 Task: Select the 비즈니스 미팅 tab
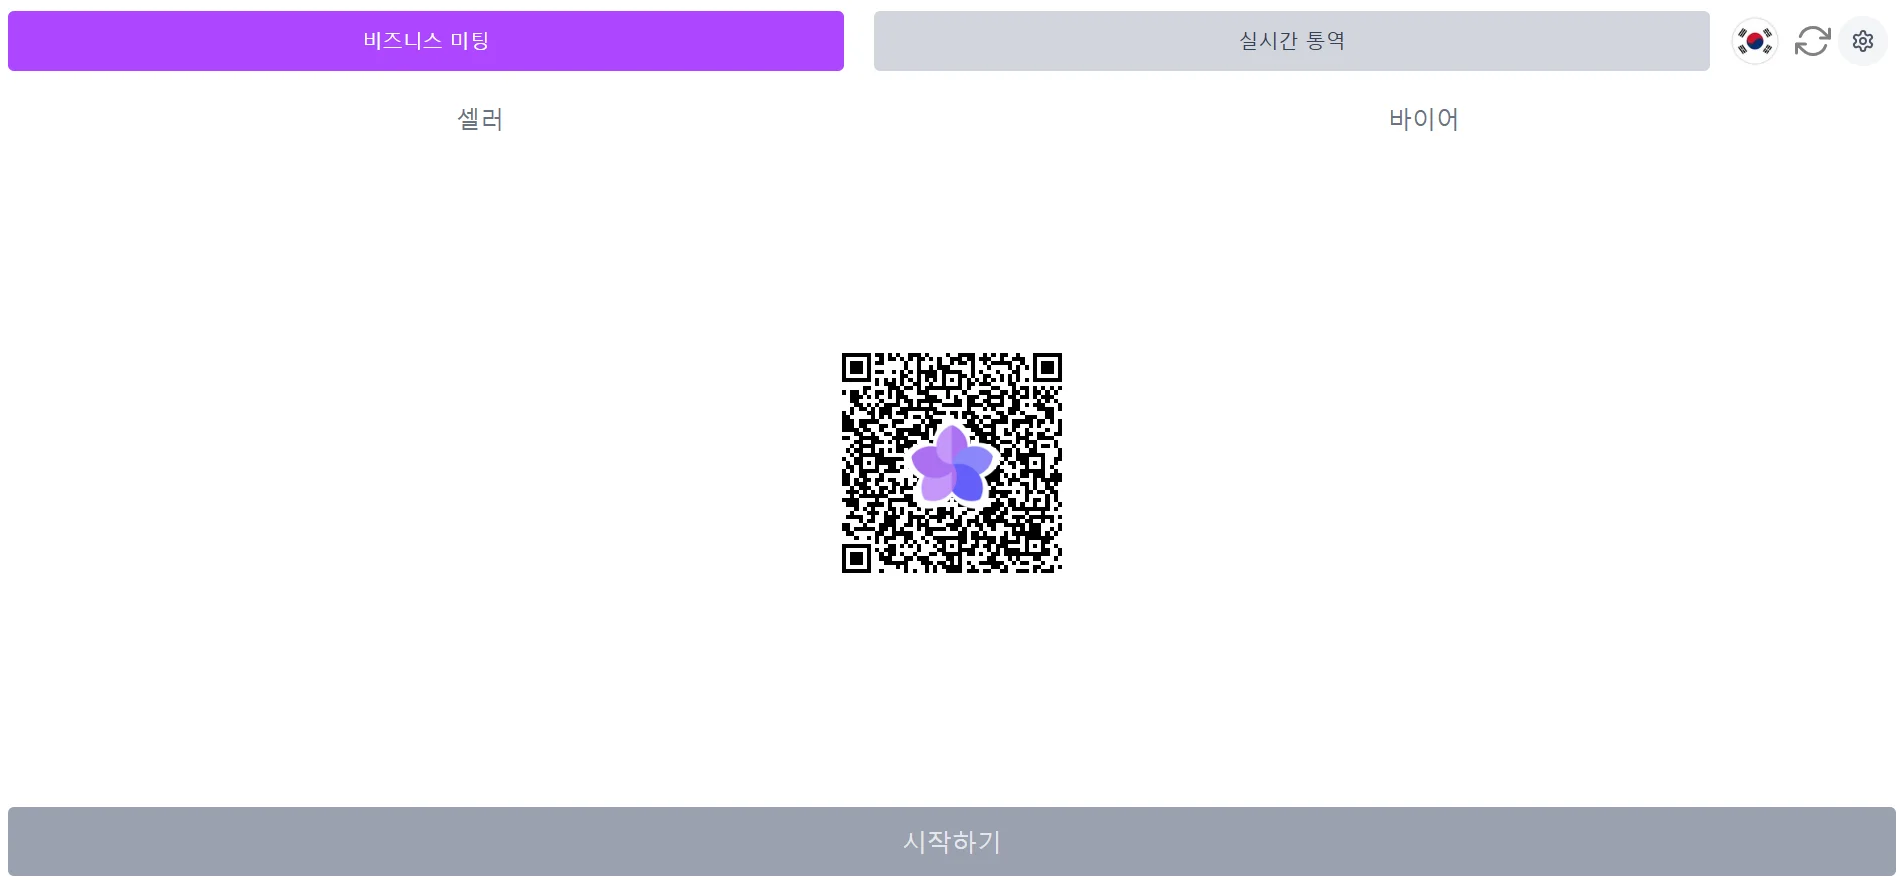[x=426, y=41]
